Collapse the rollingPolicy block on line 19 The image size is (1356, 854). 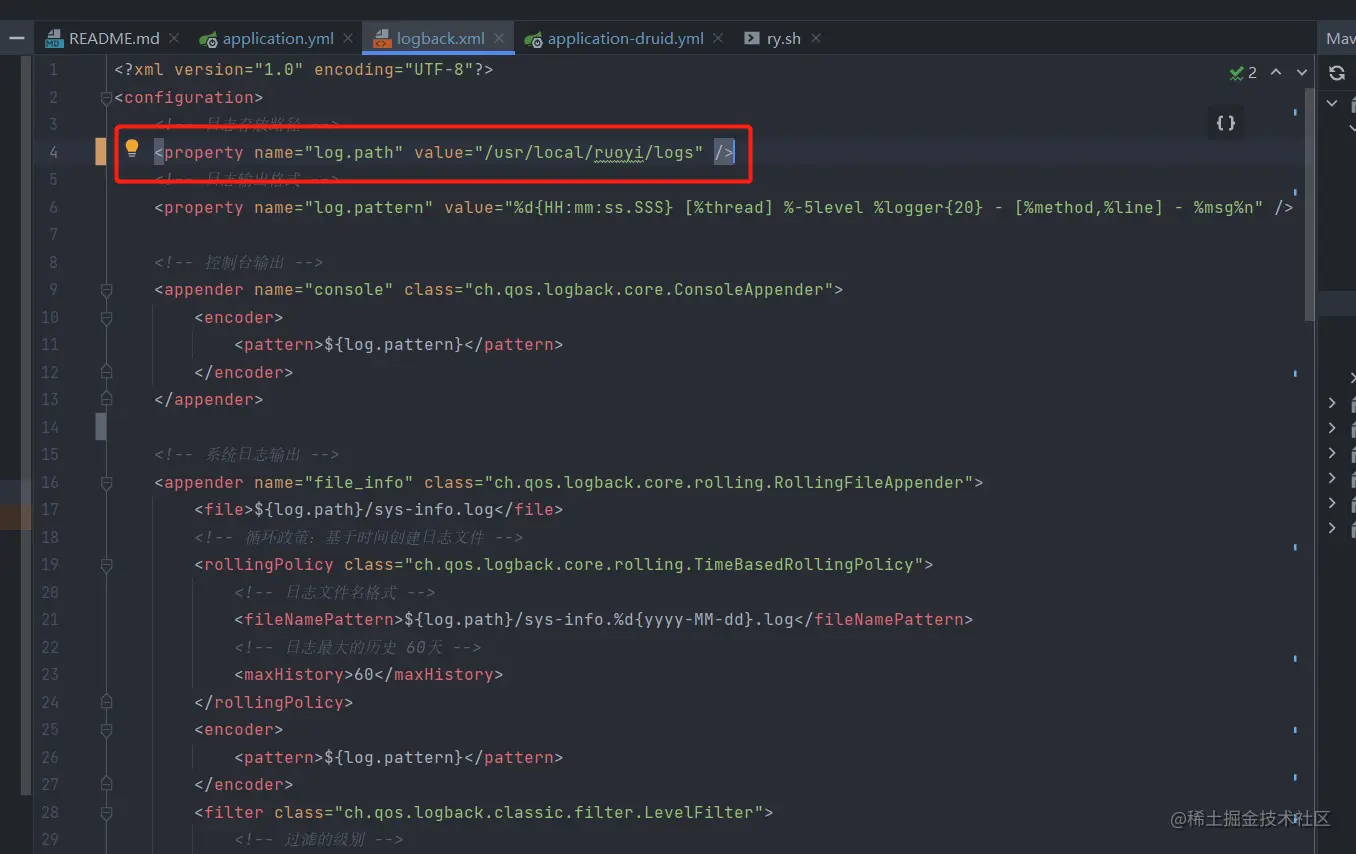pyautogui.click(x=106, y=565)
